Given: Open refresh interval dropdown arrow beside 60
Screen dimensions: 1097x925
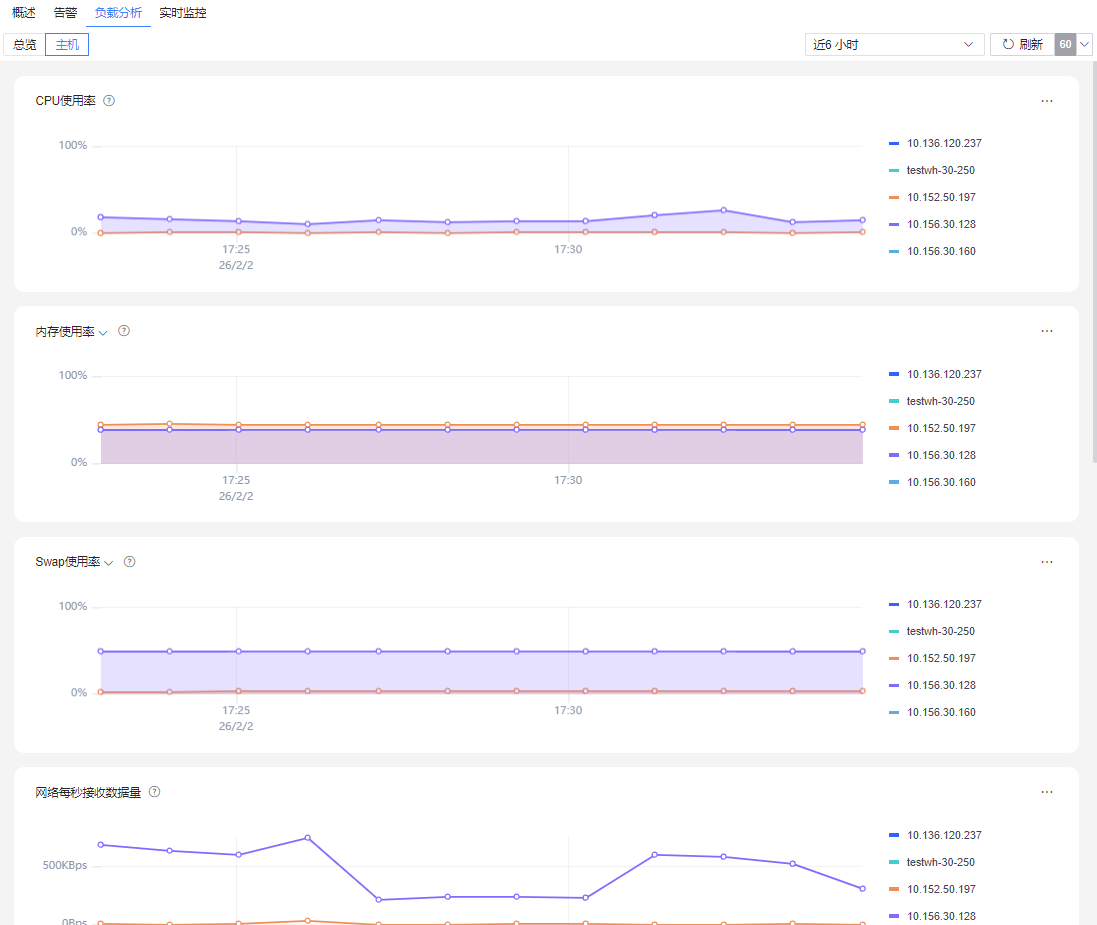Looking at the screenshot, I should point(1084,44).
